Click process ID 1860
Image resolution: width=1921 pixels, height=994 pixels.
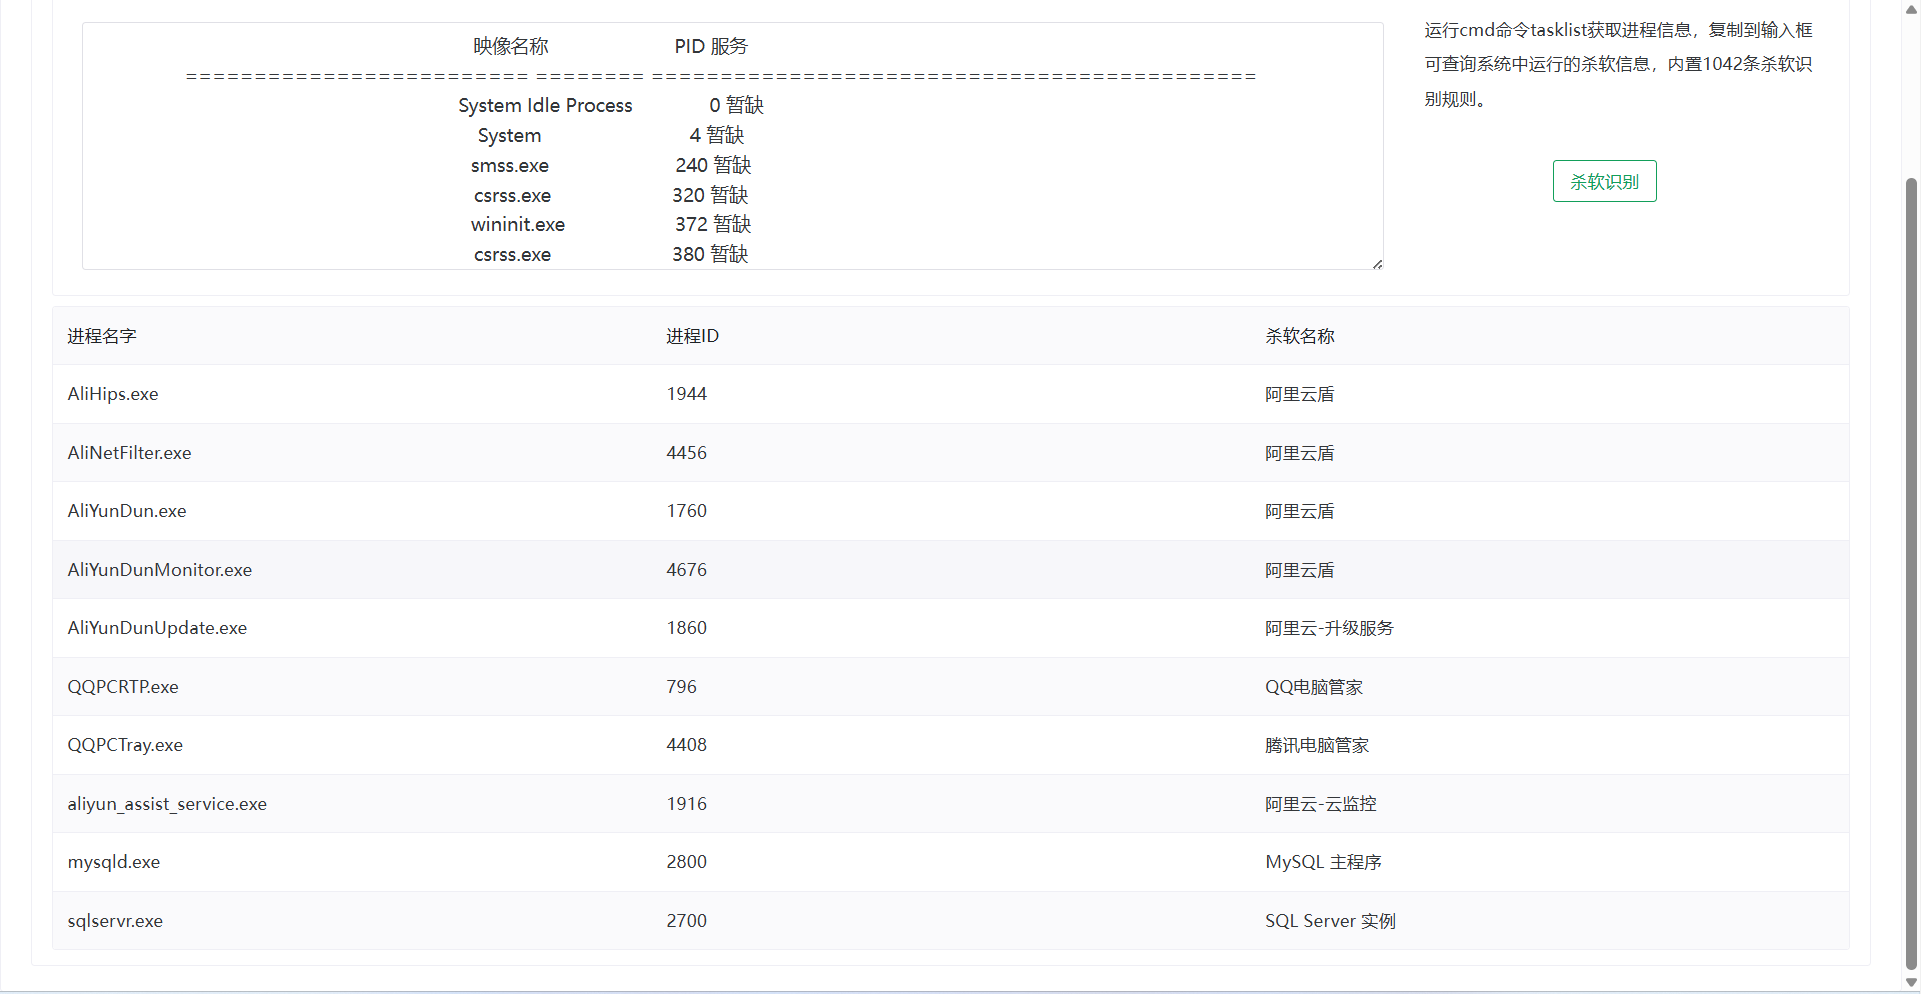click(x=687, y=628)
